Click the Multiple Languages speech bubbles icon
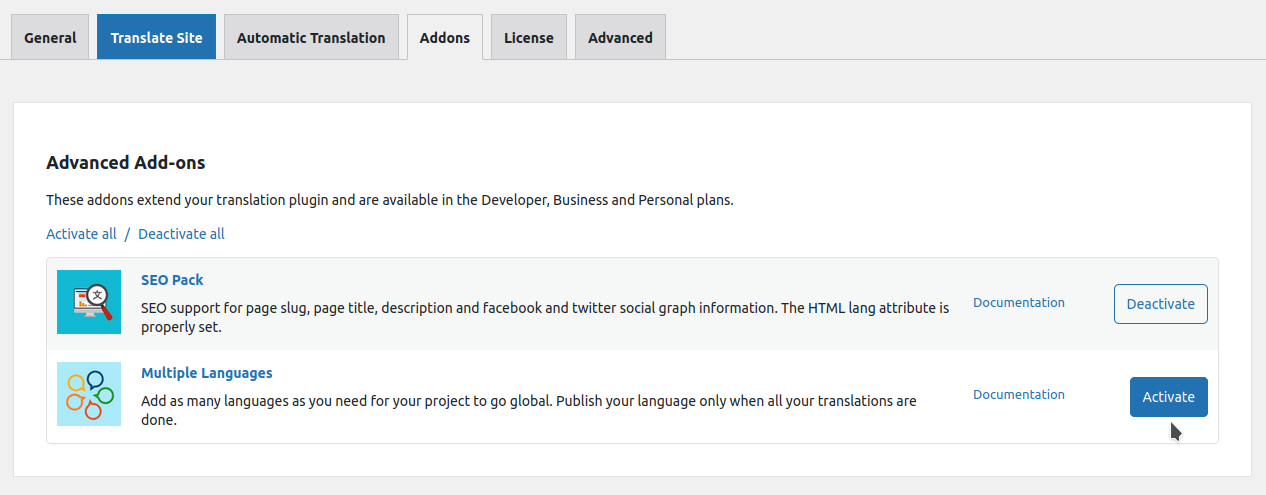This screenshot has width=1266, height=495. tap(89, 394)
